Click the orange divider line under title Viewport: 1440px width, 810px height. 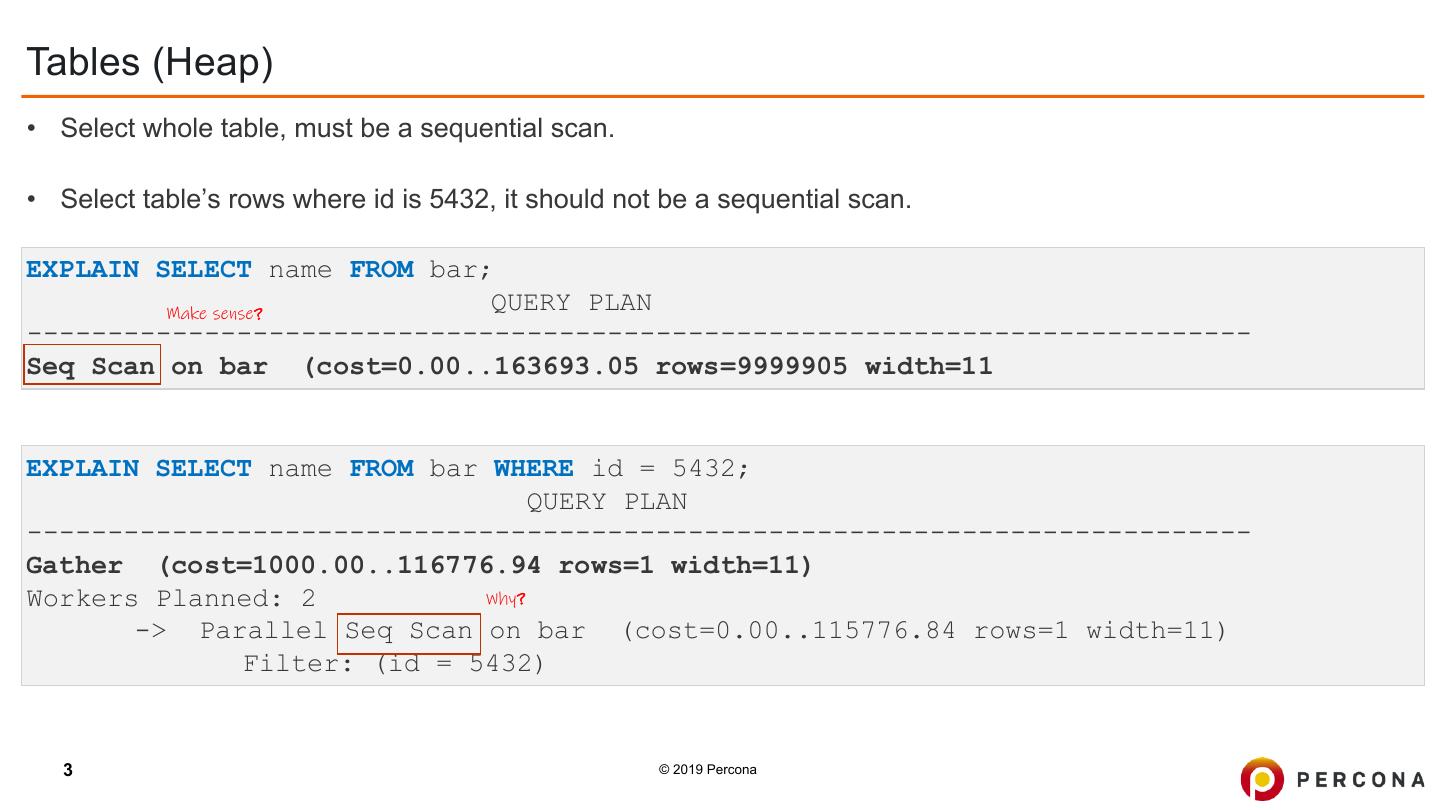click(x=722, y=97)
